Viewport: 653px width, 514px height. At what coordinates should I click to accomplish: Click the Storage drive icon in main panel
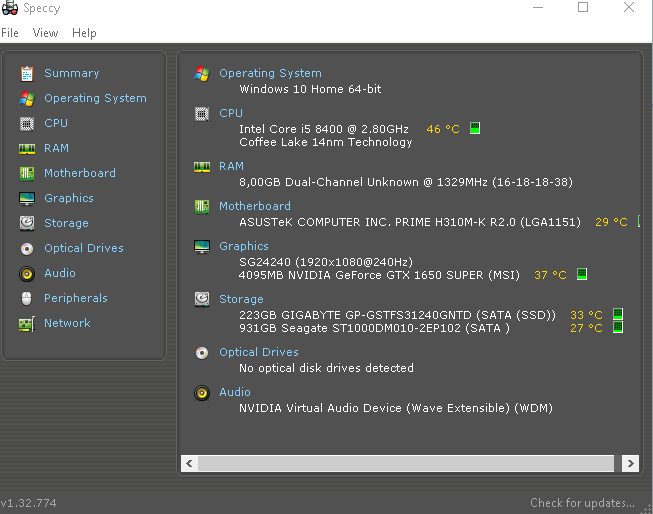202,299
